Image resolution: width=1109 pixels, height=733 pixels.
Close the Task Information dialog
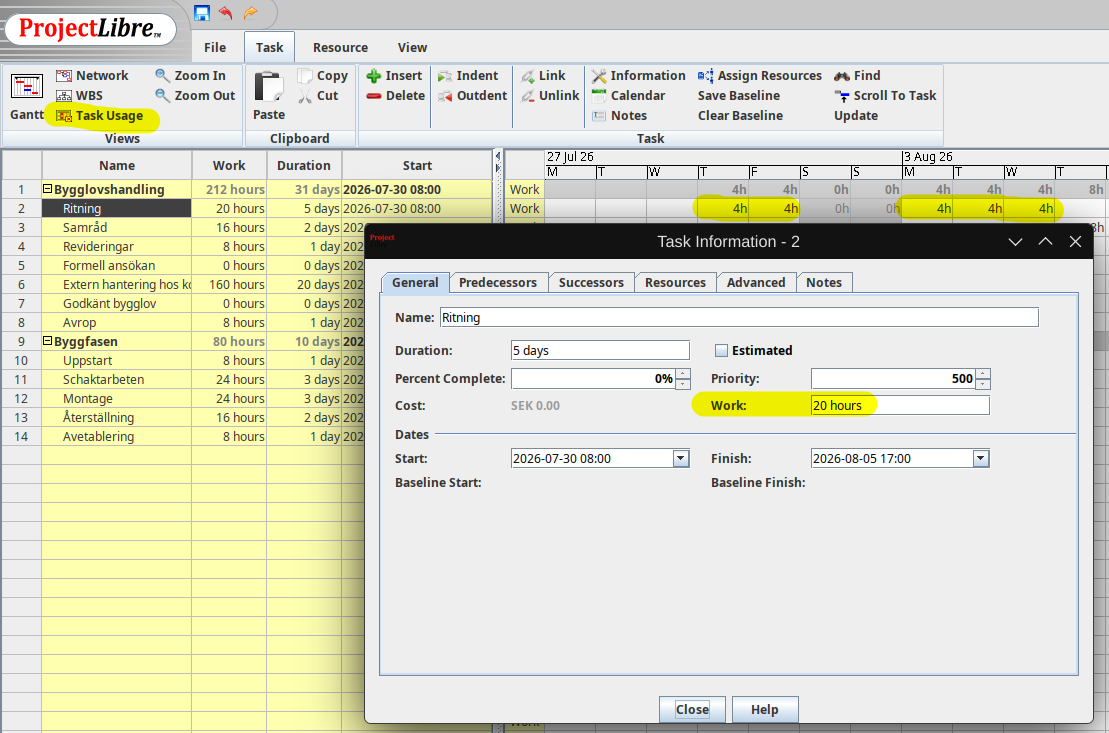tap(692, 709)
